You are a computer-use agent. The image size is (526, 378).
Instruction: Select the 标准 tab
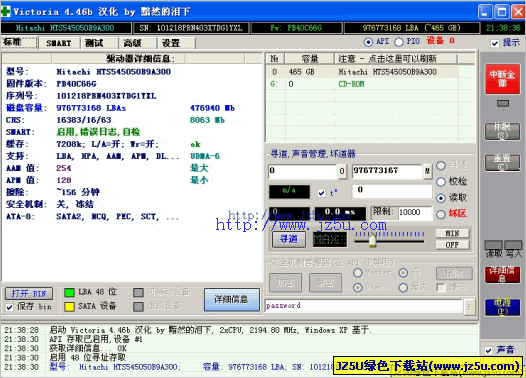click(x=19, y=42)
